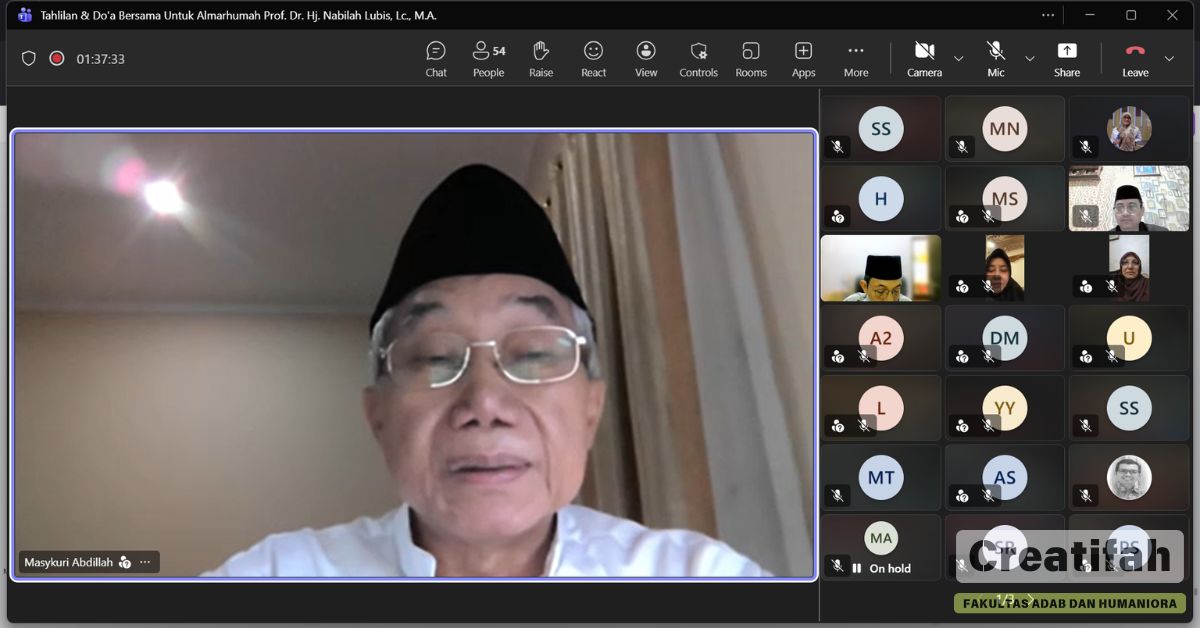Select the DM participant tile
Viewport: 1200px width, 628px height.
click(1004, 338)
